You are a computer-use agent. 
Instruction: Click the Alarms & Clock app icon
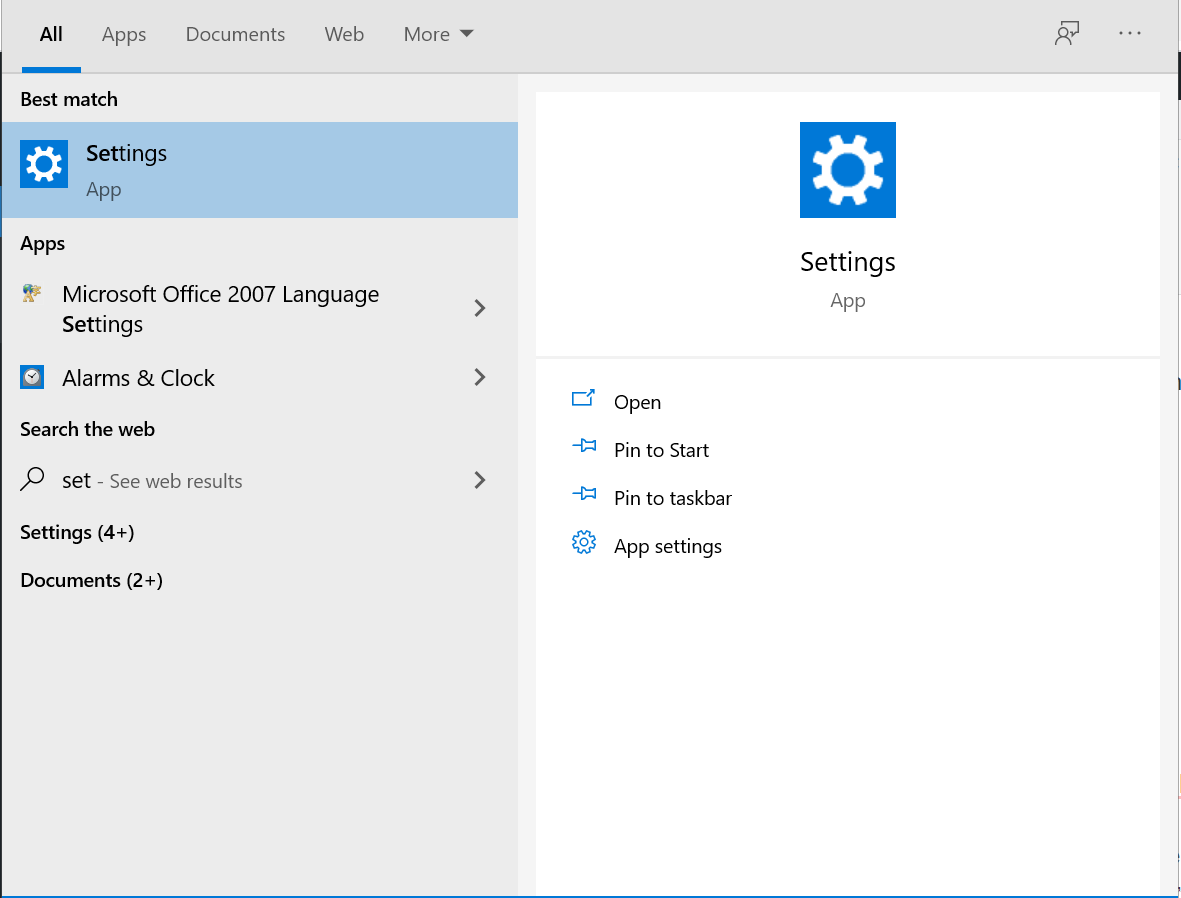pos(32,377)
